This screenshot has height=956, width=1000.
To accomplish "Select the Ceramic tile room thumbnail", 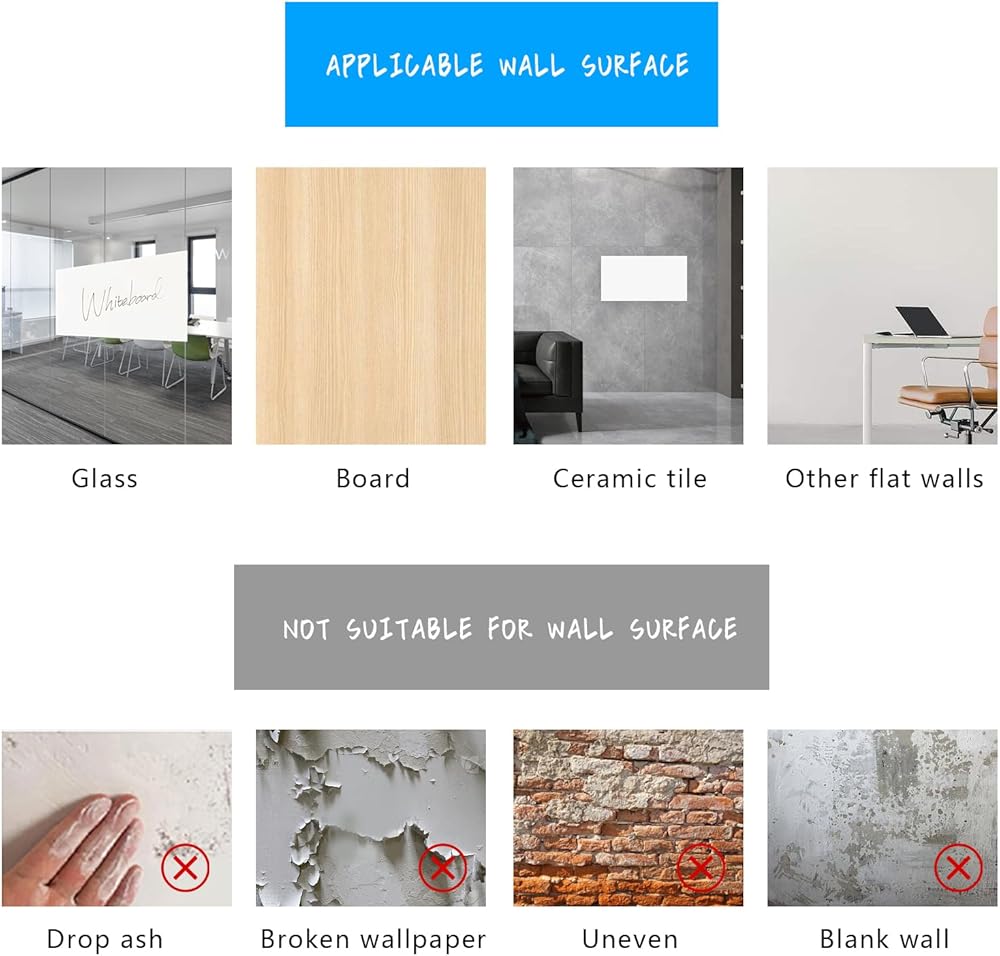I will pyautogui.click(x=628, y=305).
